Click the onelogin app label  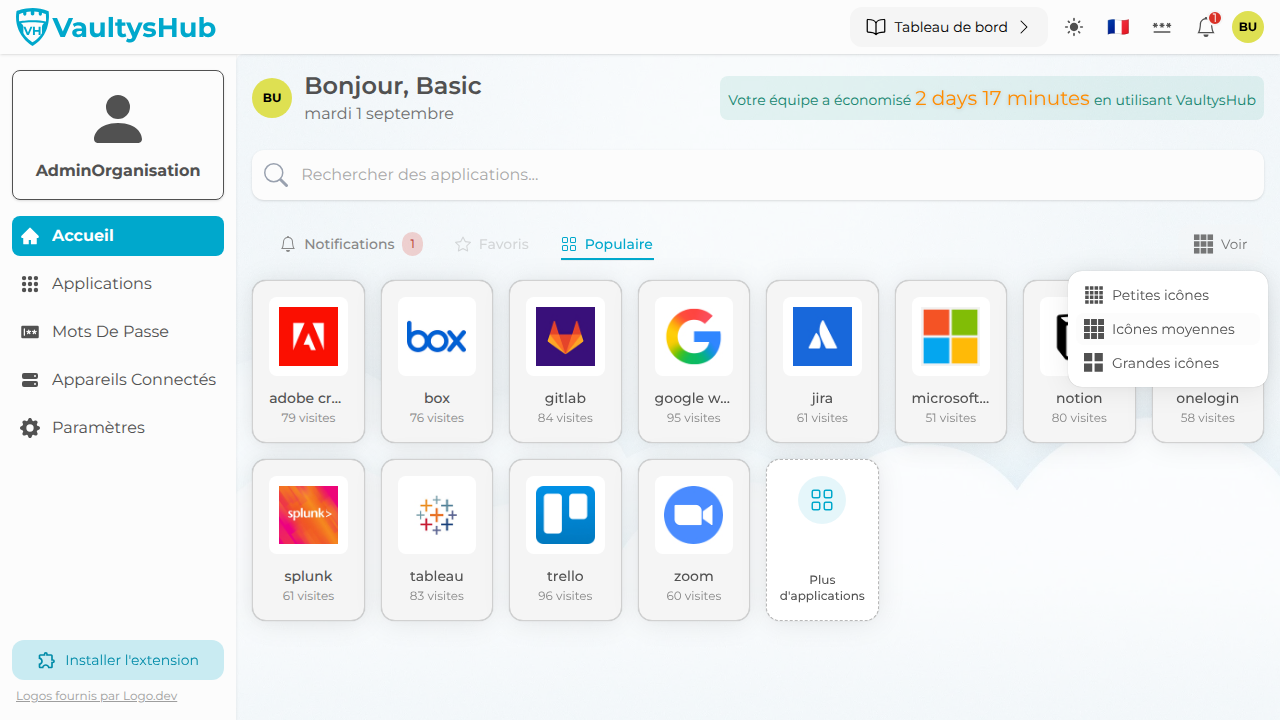(1207, 398)
